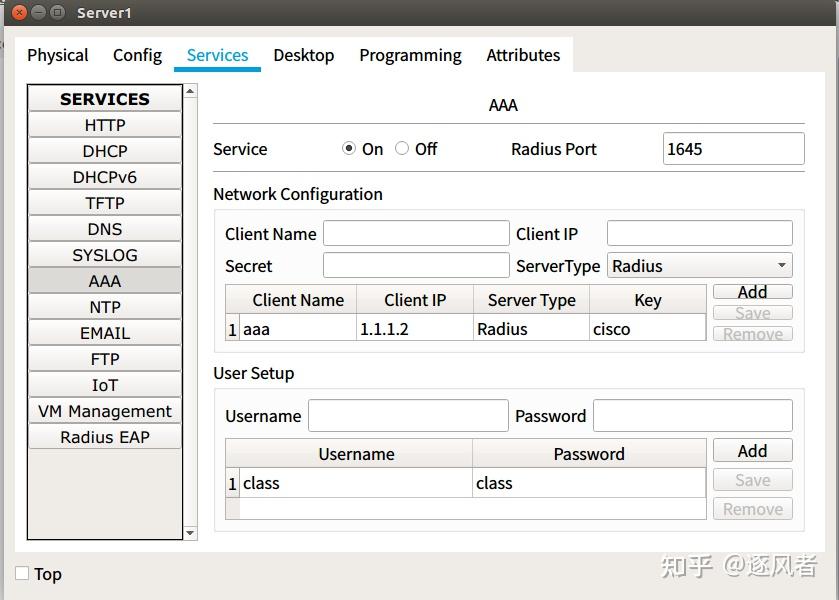Image resolution: width=839 pixels, height=600 pixels.
Task: Remove the selected network client
Action: click(752, 334)
